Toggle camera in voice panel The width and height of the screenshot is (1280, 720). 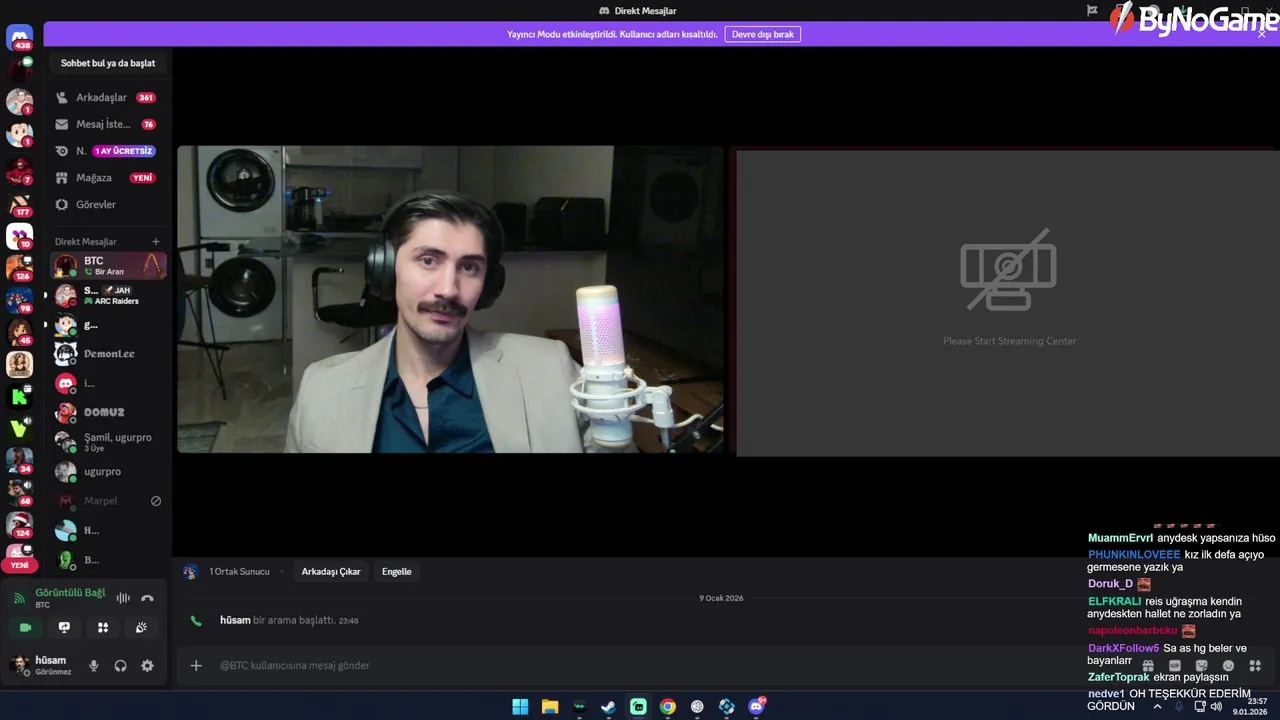(x=26, y=627)
